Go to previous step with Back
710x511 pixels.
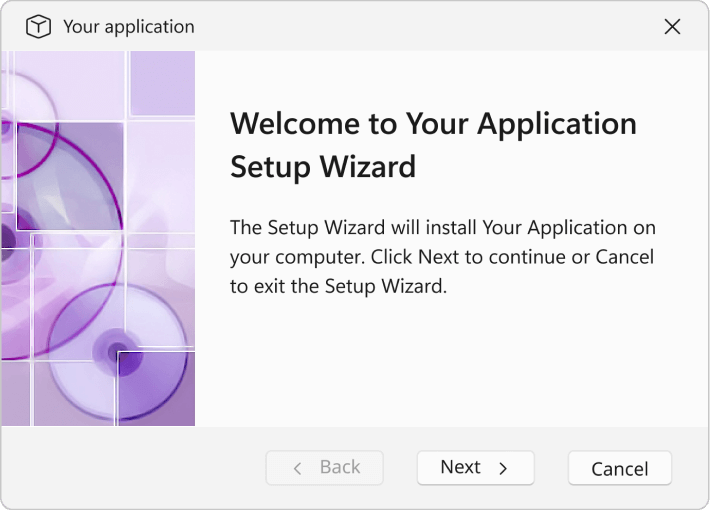324,468
